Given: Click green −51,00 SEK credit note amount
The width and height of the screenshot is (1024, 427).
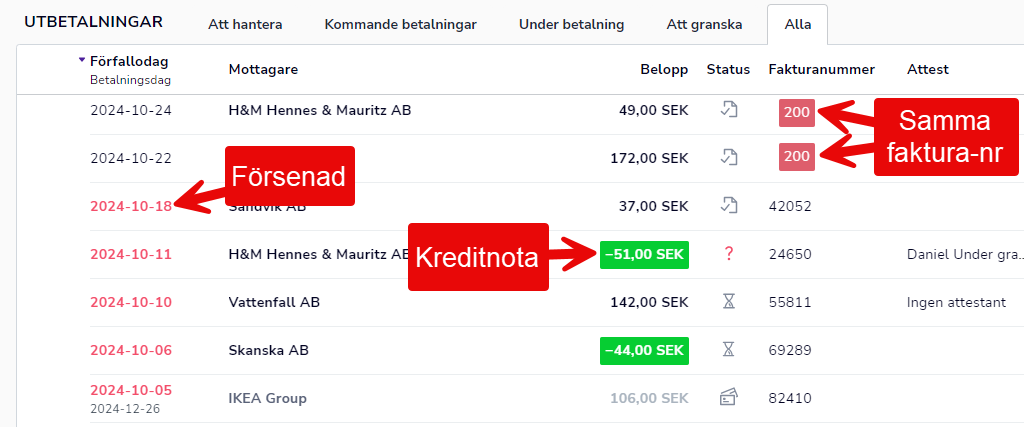Looking at the screenshot, I should pos(644,255).
